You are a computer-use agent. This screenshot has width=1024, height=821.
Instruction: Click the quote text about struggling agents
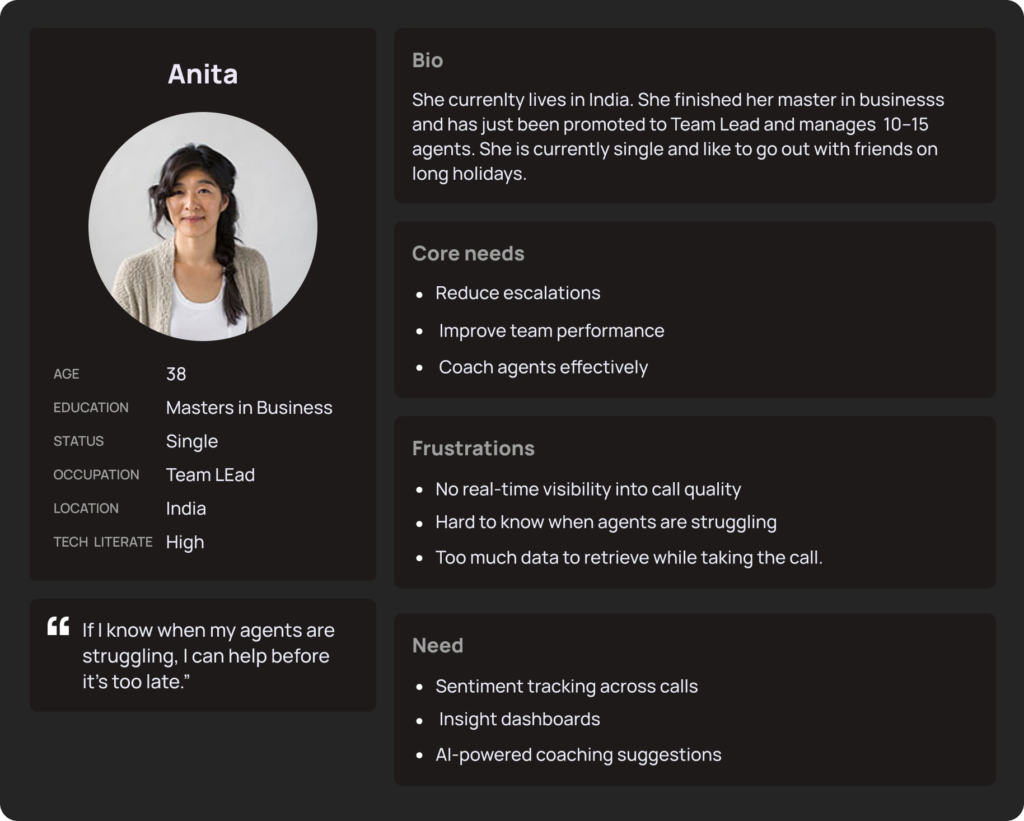[x=208, y=655]
